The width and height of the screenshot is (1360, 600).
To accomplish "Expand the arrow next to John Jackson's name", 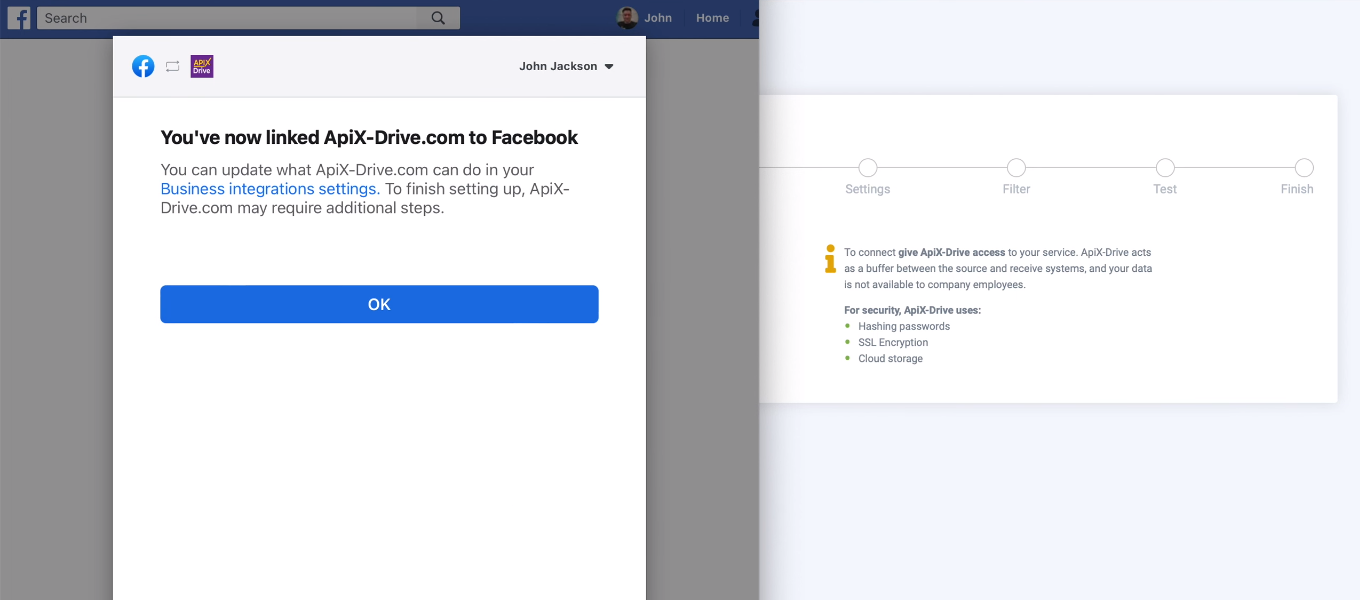I will [x=610, y=66].
